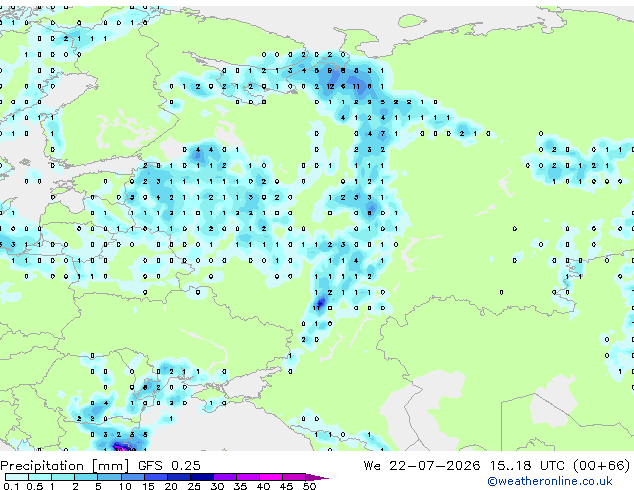Click the 10–15 mm legend color swatch
Viewport: 634px width, 490px height.
coord(133,477)
